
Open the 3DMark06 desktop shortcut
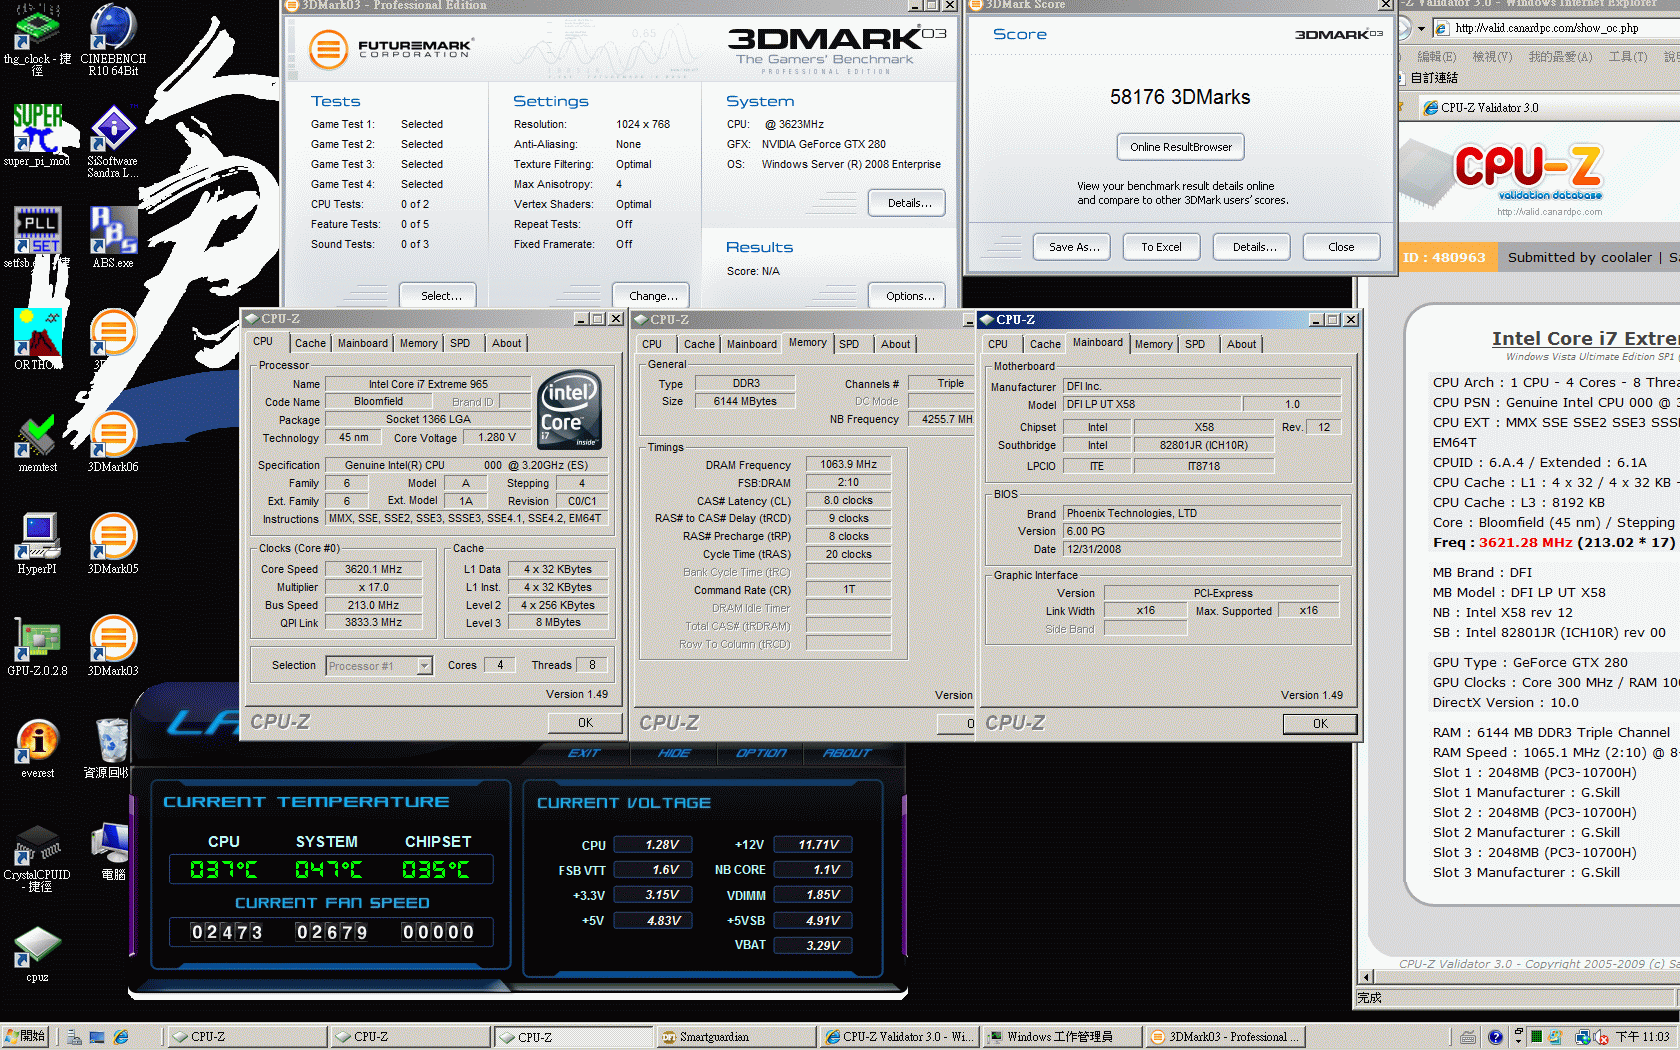click(x=113, y=442)
